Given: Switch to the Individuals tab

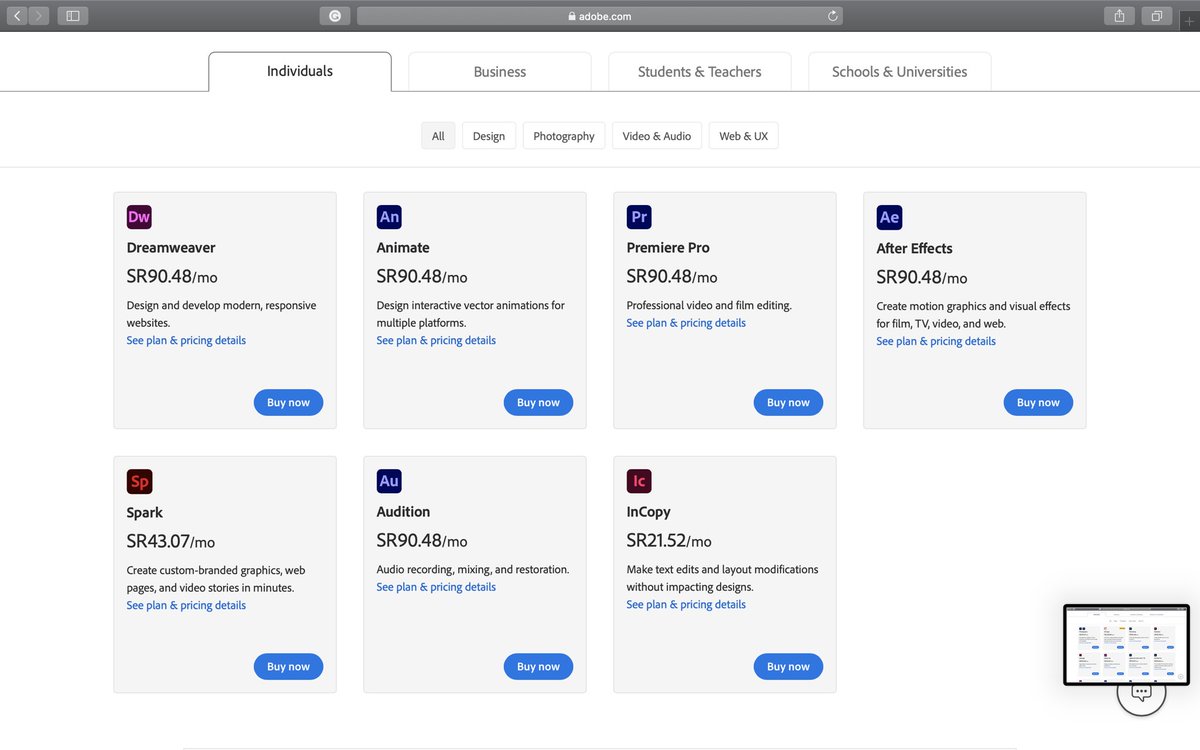Looking at the screenshot, I should coord(300,71).
